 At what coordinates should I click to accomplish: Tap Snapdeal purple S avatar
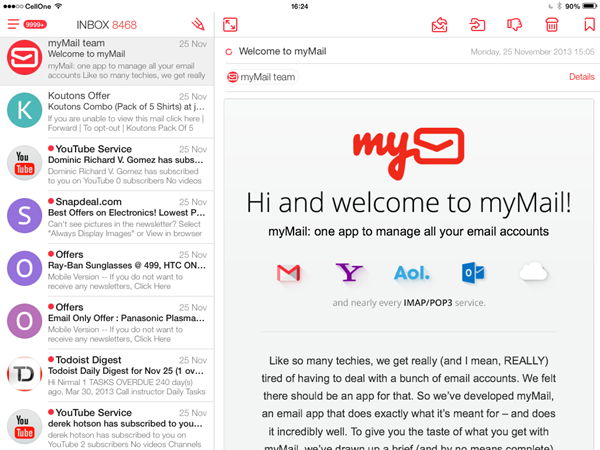tap(24, 216)
